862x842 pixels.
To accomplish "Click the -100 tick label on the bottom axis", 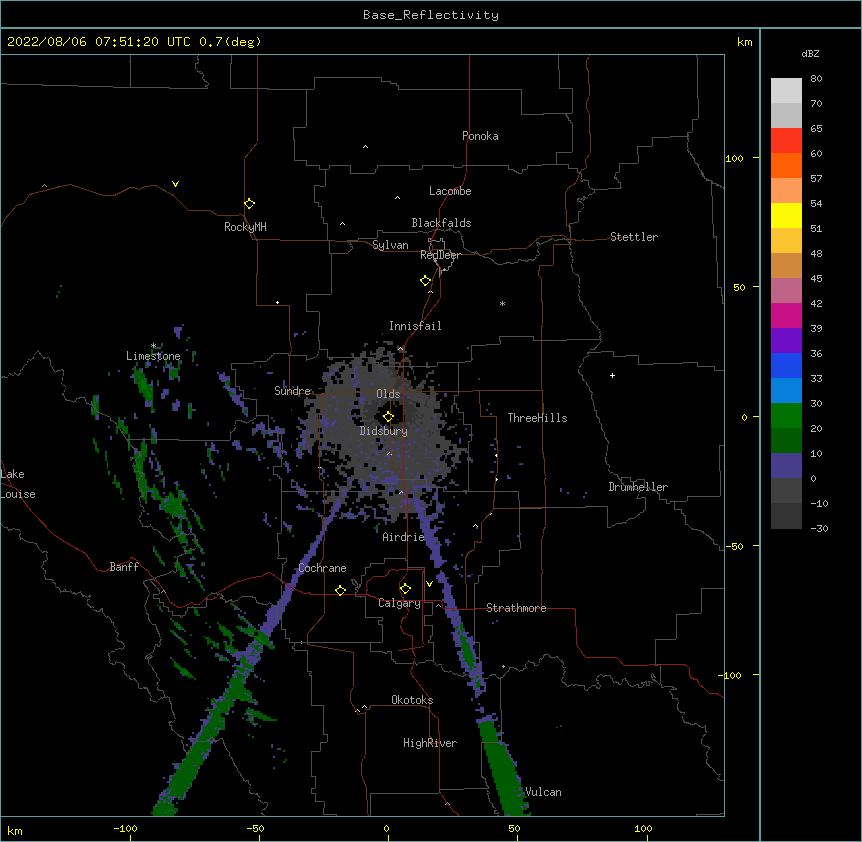I will (125, 828).
